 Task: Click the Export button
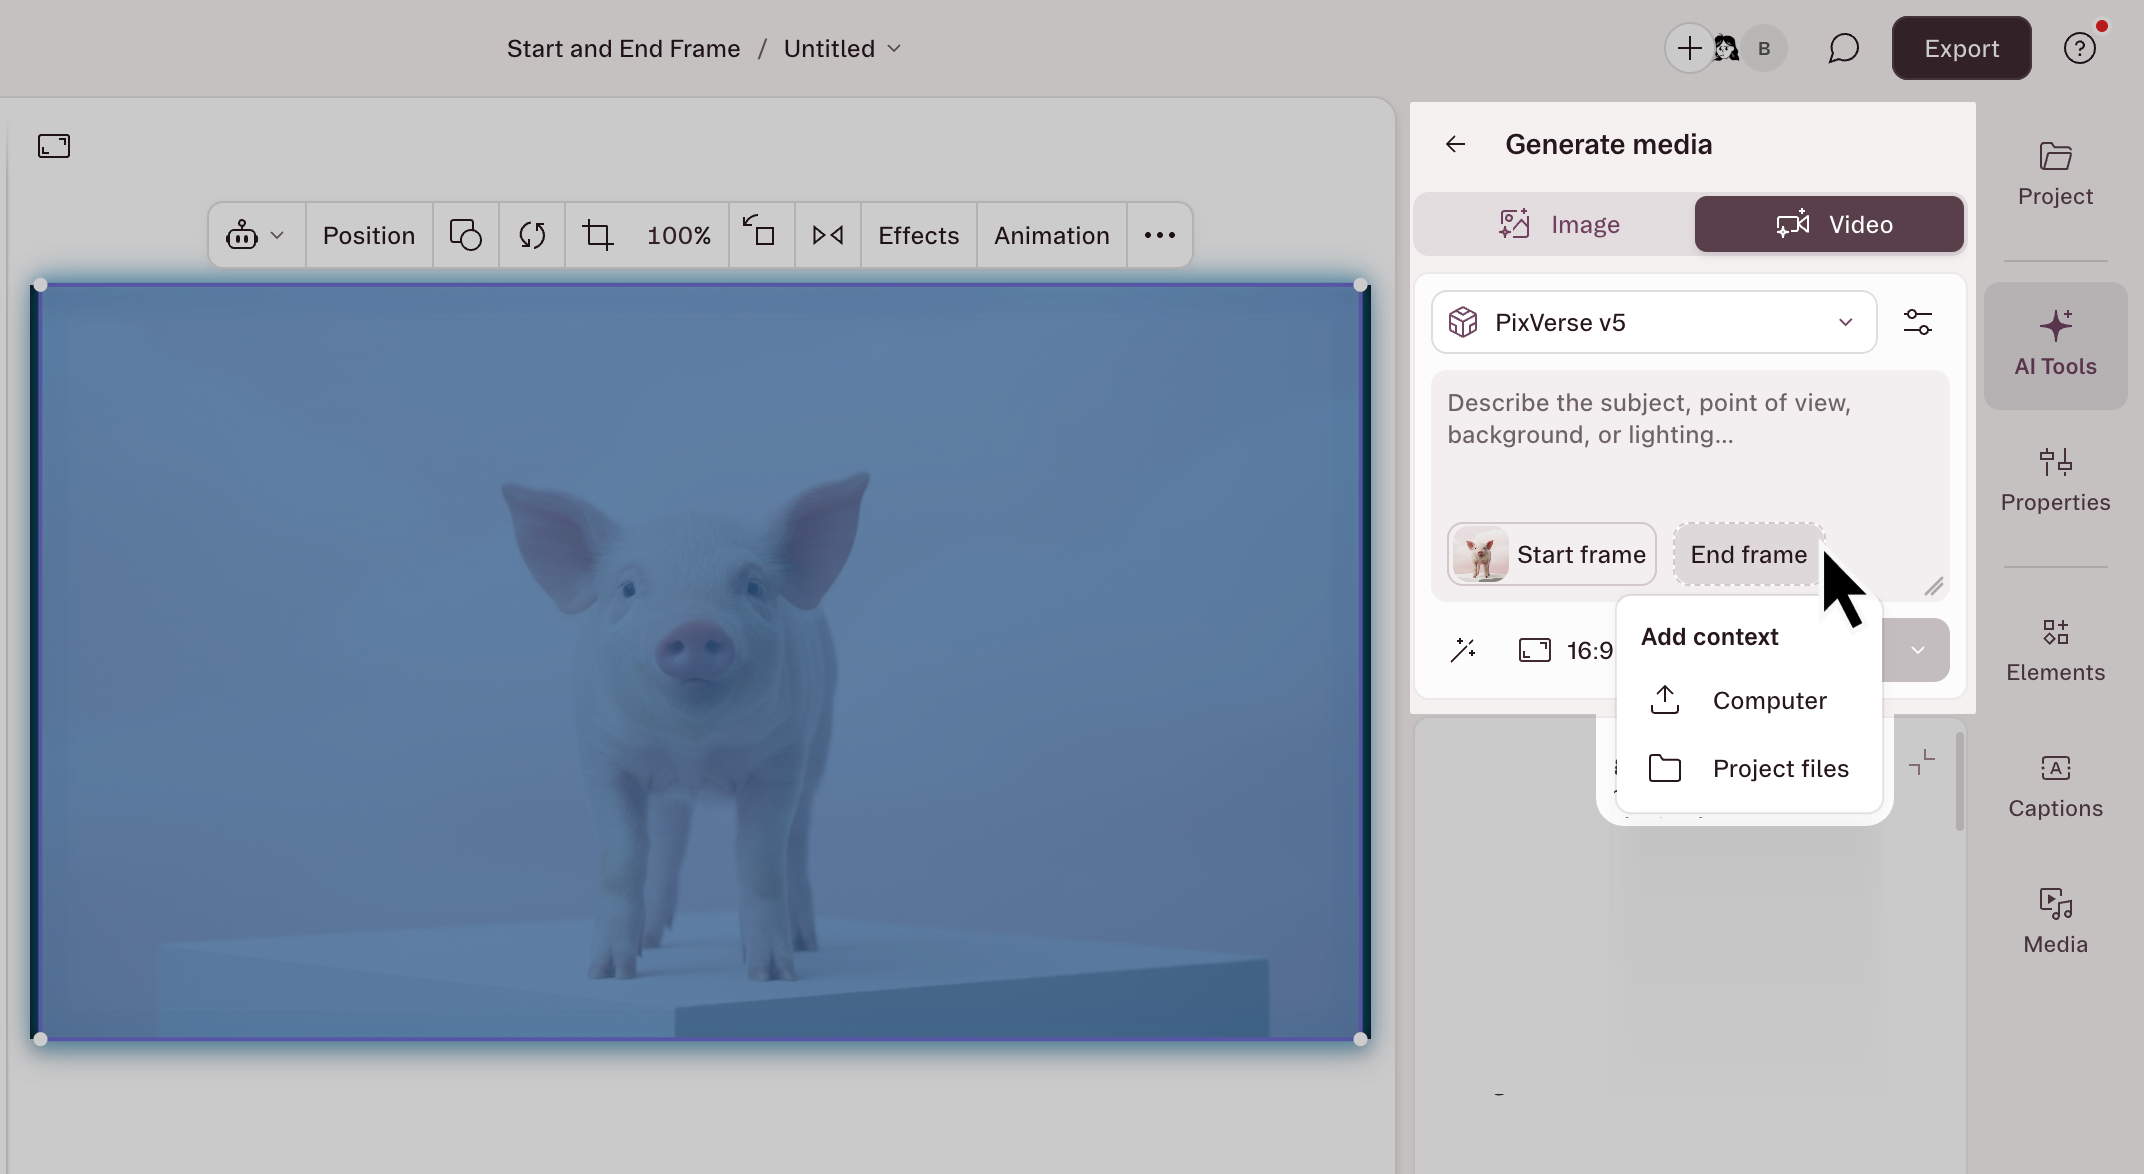(x=1960, y=47)
